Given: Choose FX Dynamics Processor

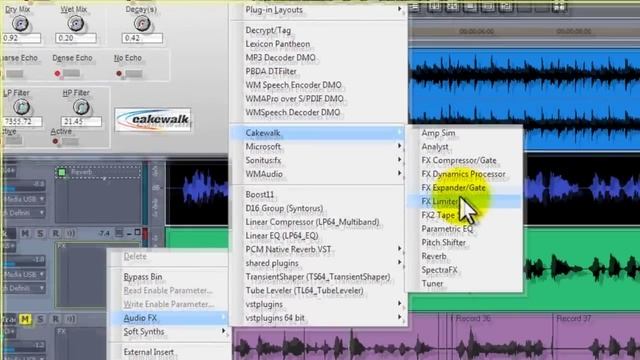Looking at the screenshot, I should [464, 174].
